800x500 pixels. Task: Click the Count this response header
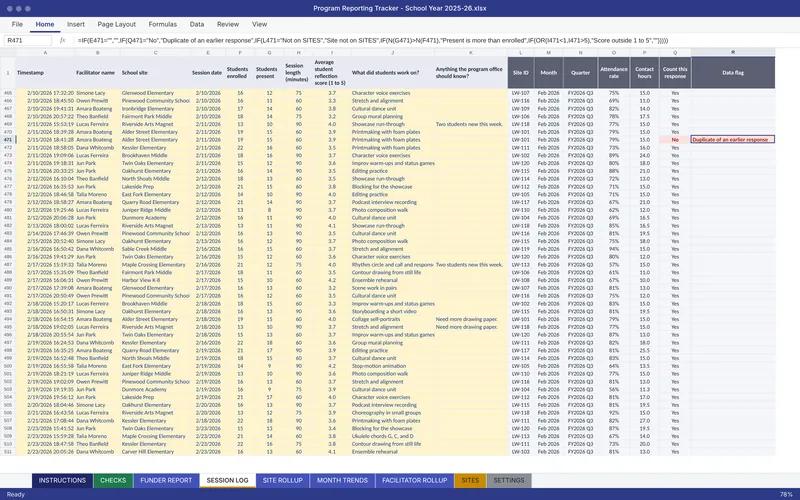click(675, 72)
